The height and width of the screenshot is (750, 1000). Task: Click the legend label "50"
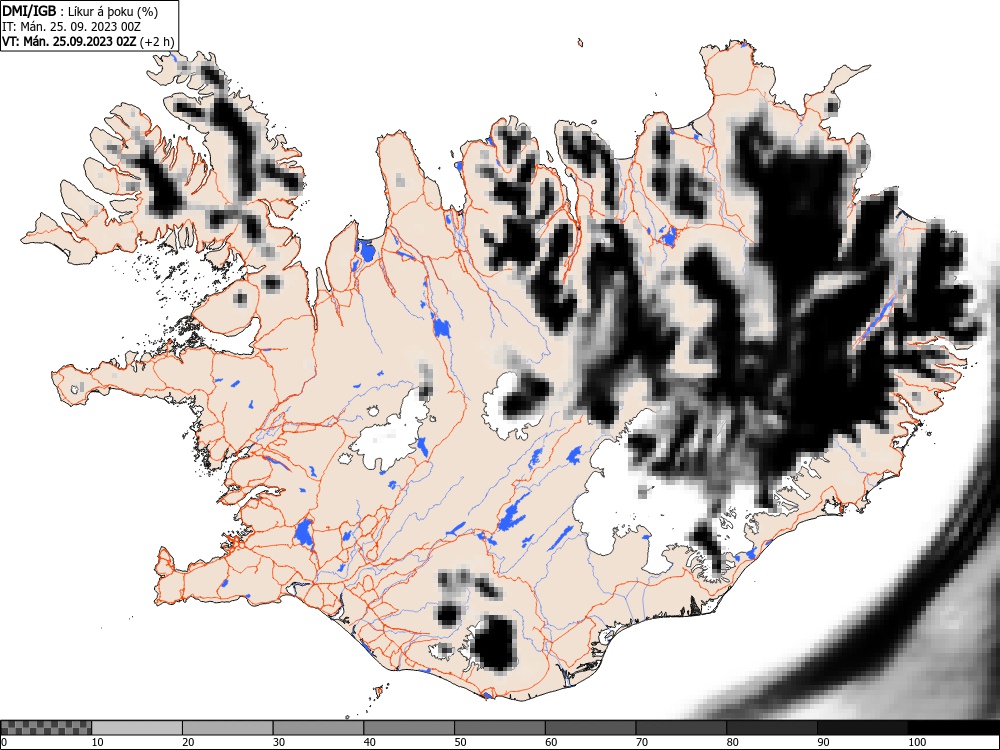click(460, 742)
